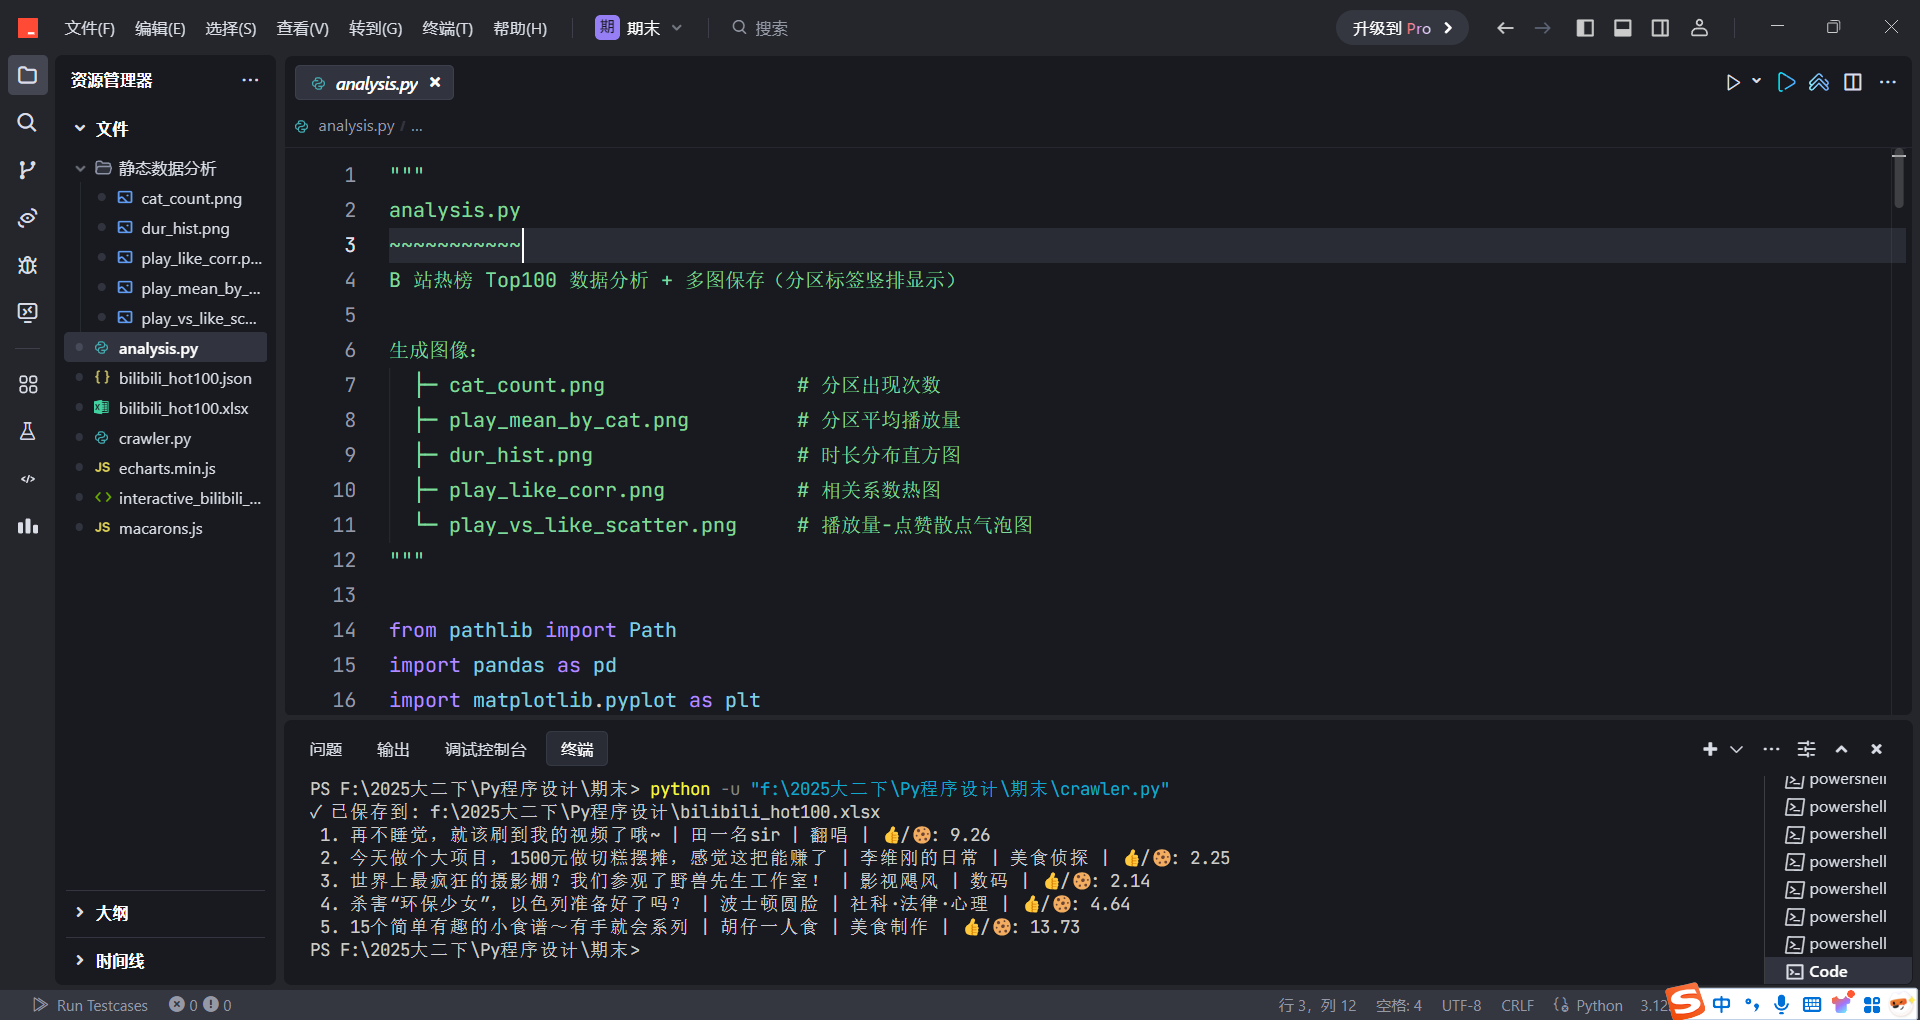Open the Extensions view in activity bar
Viewport: 1920px width, 1020px height.
tap(28, 384)
